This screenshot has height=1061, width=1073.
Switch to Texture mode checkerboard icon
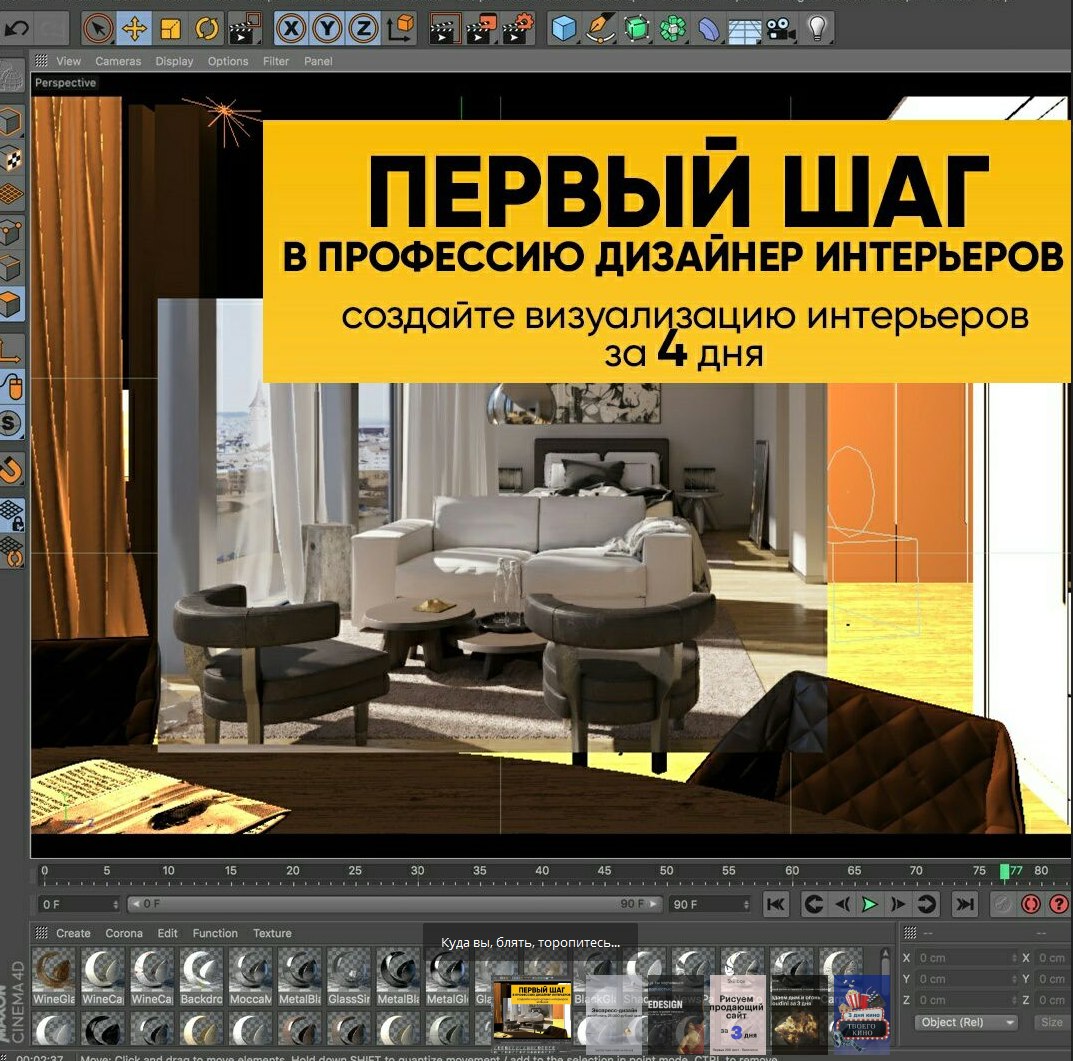click(12, 159)
